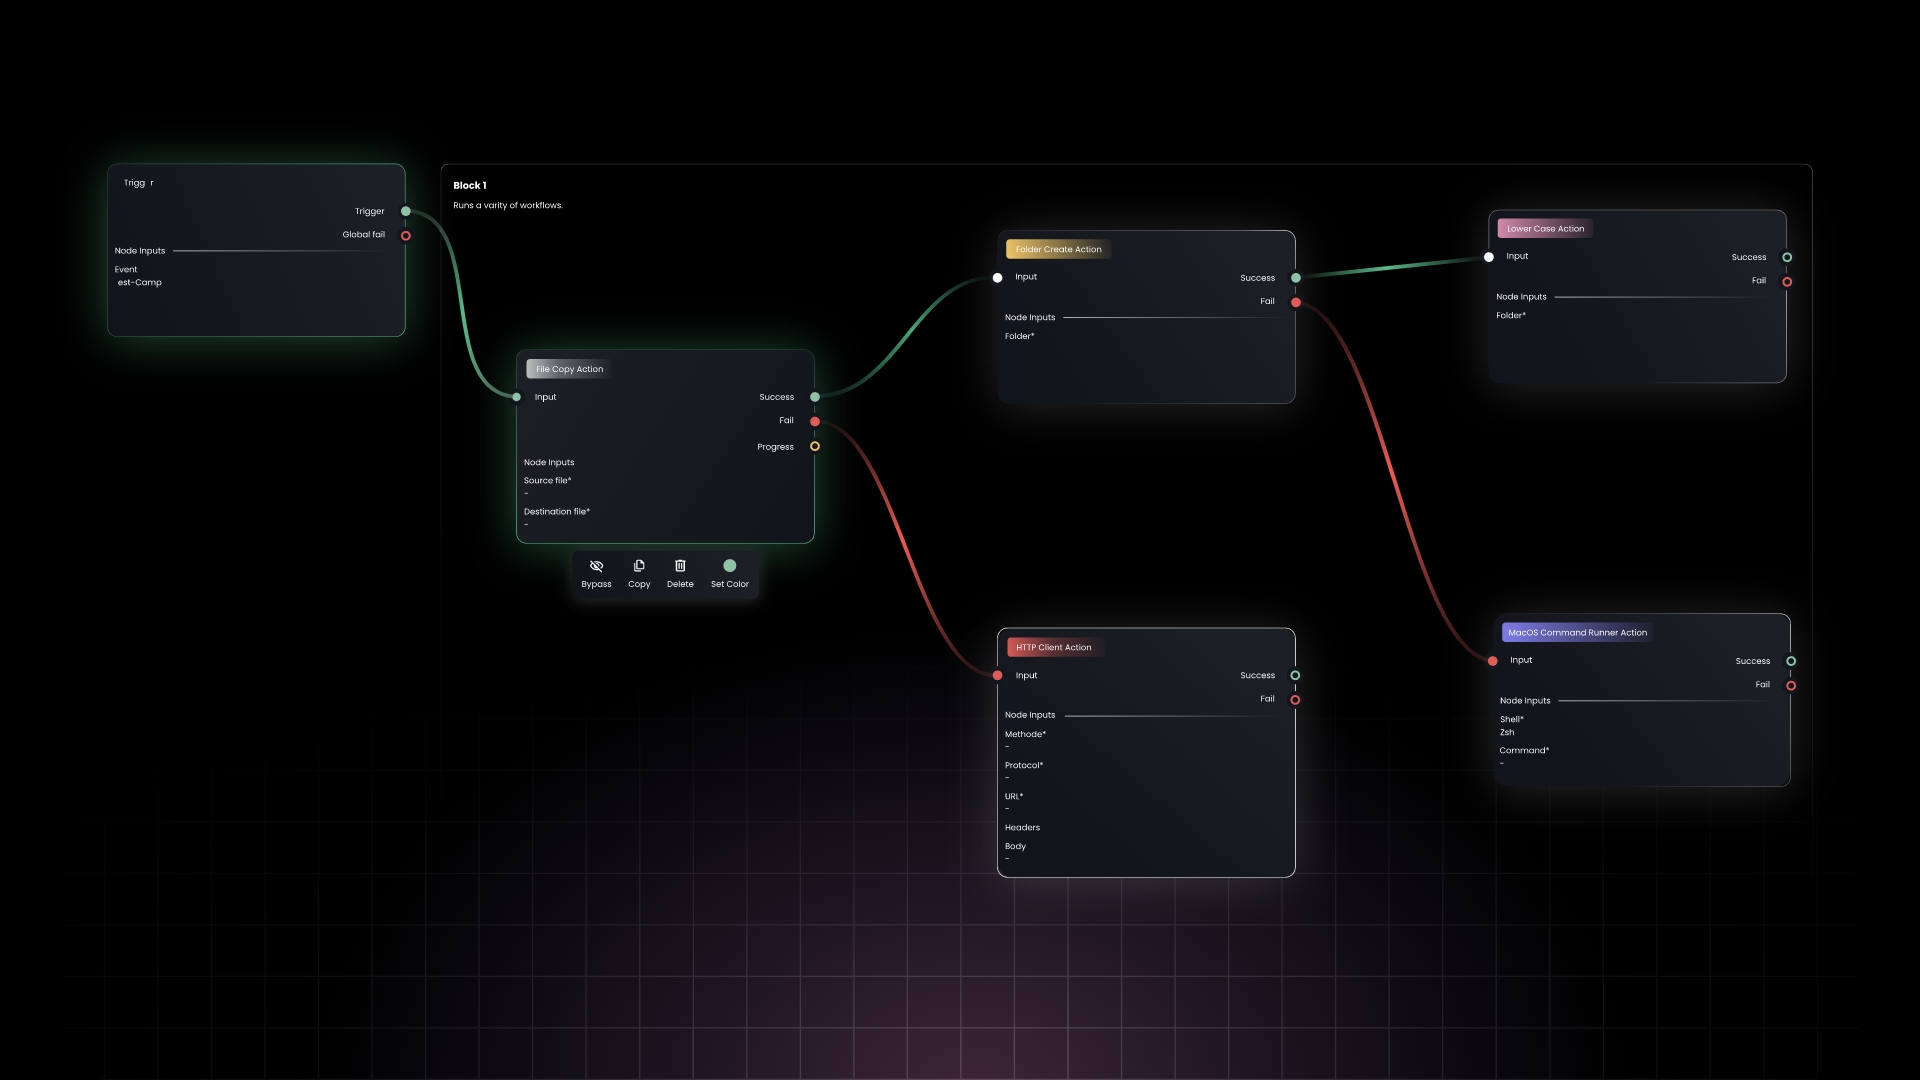This screenshot has height=1080, width=1920.
Task: Select the HTTP Client Action title tag
Action: point(1053,647)
